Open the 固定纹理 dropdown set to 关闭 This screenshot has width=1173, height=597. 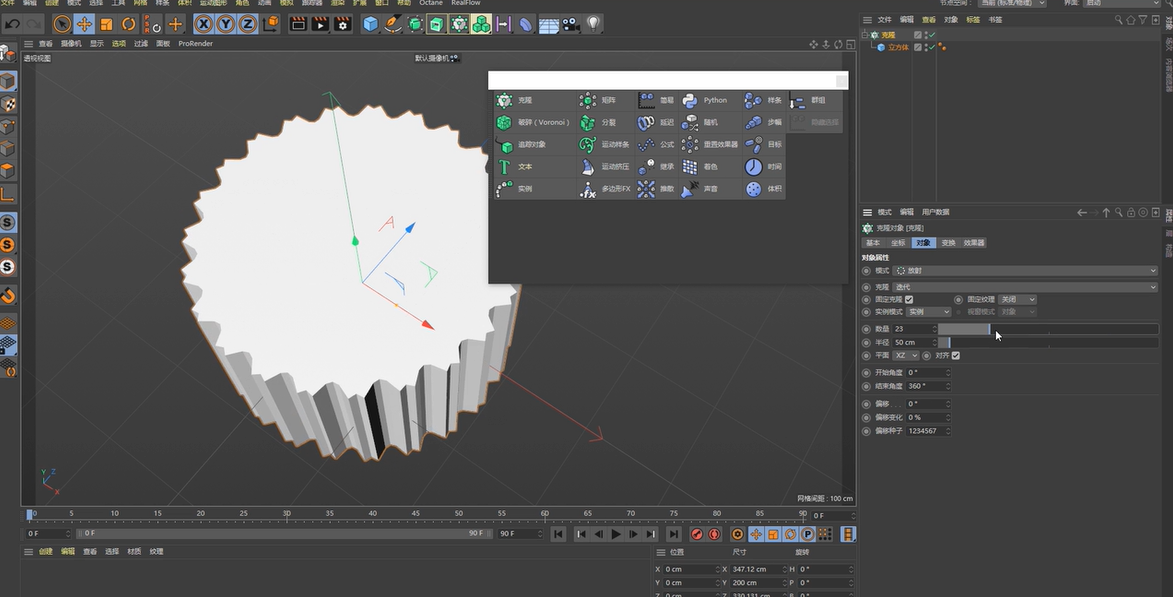tap(1016, 298)
